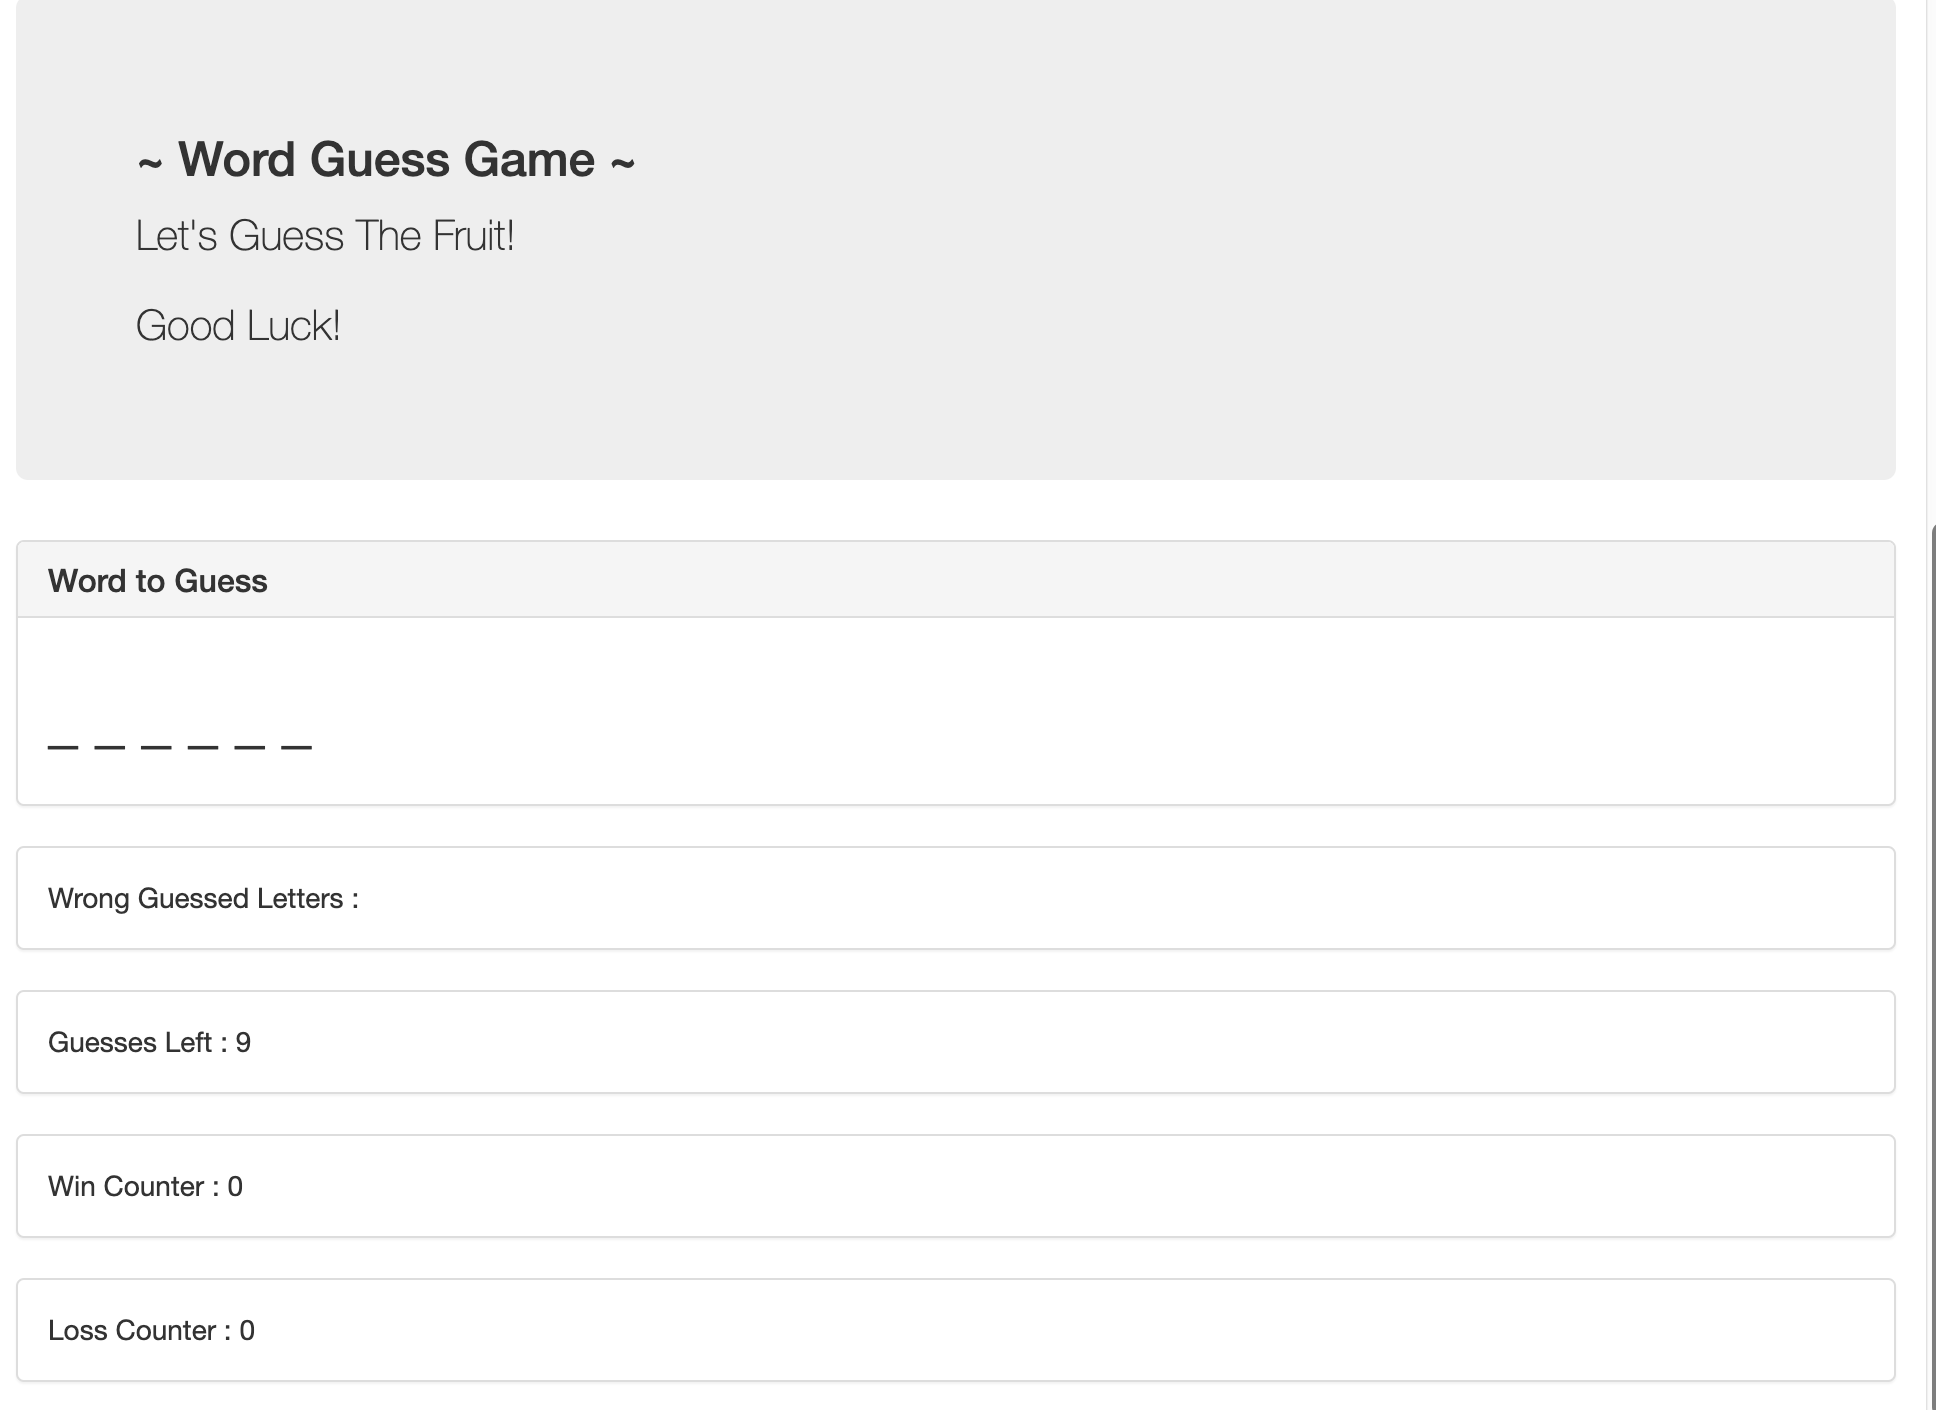Click the Let's Guess The Fruit subtitle
Viewport: 1936px width, 1410px height.
[x=325, y=236]
